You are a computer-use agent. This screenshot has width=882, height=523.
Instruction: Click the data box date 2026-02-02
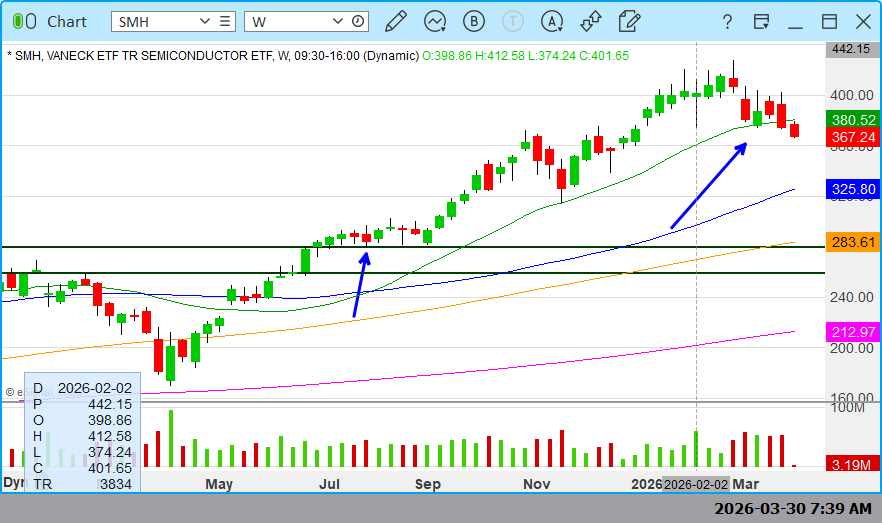[94, 388]
